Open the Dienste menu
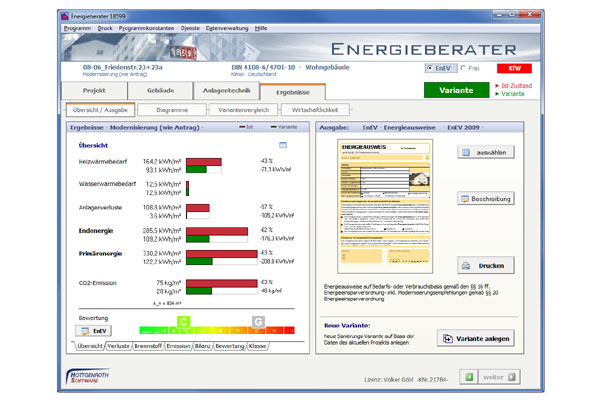 (x=190, y=28)
